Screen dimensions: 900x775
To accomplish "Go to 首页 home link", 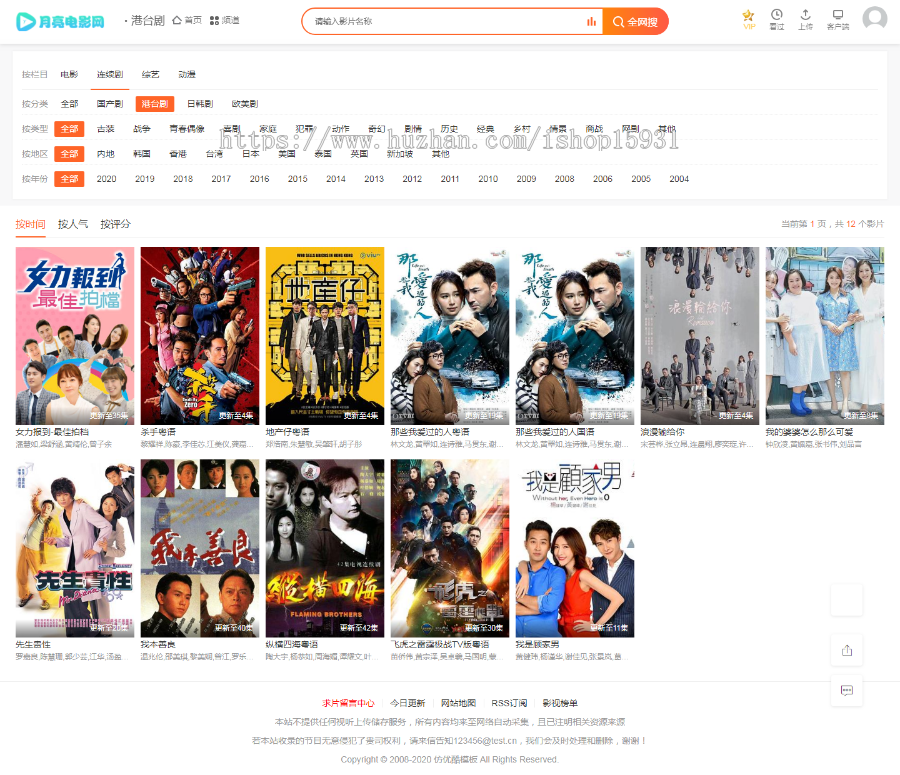I will [187, 20].
